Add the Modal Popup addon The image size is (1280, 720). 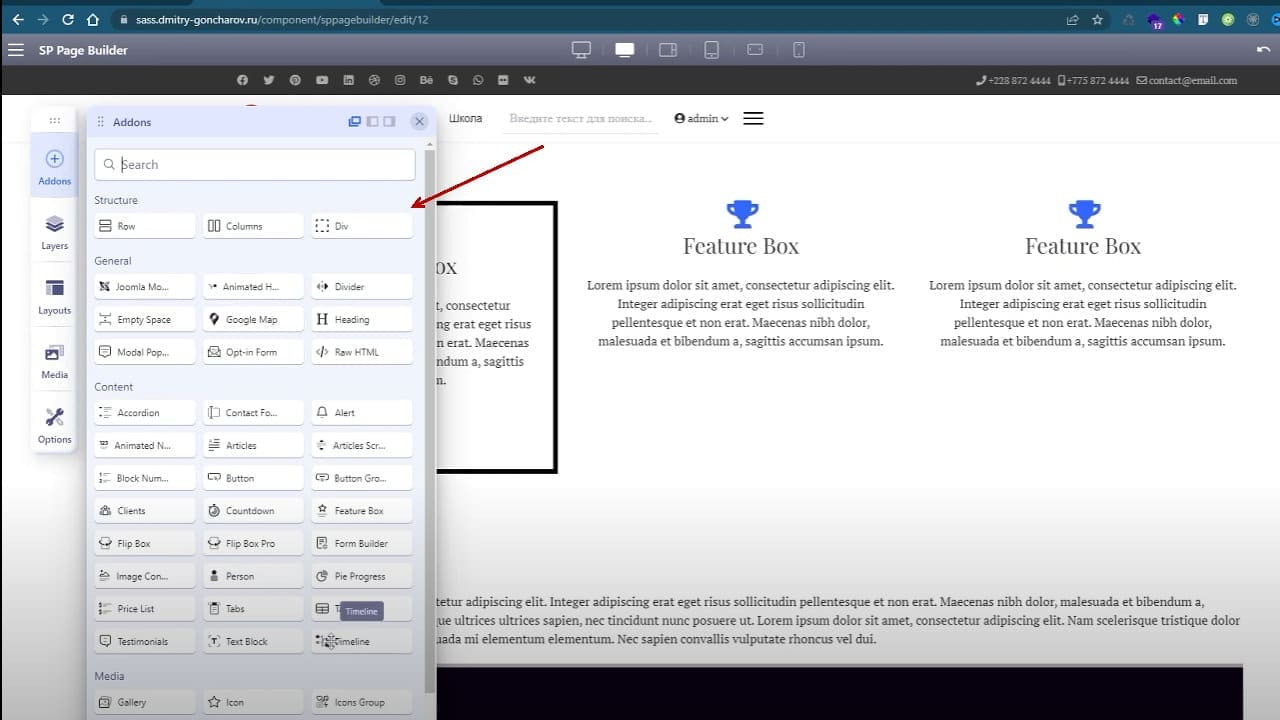click(145, 352)
